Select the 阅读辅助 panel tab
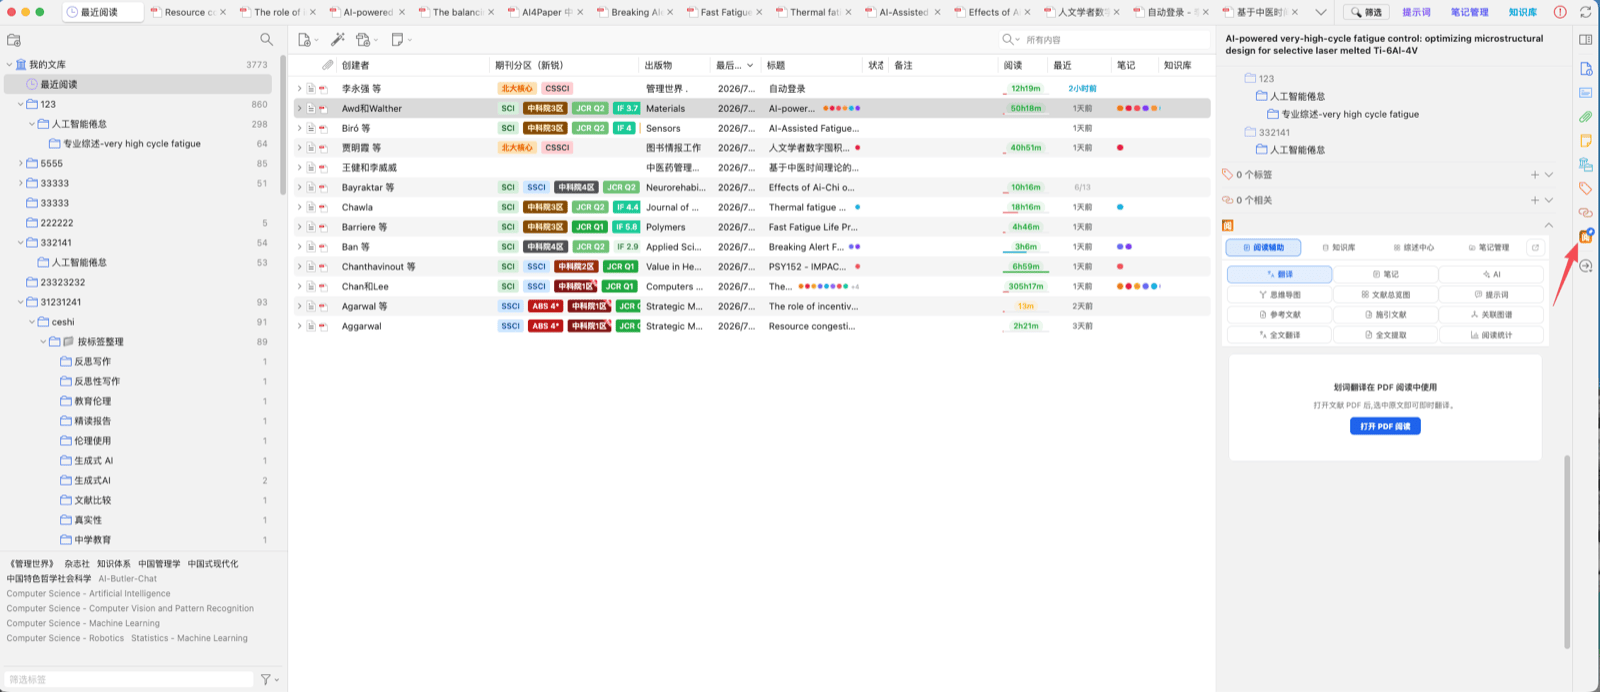The width and height of the screenshot is (1600, 692). (1264, 247)
